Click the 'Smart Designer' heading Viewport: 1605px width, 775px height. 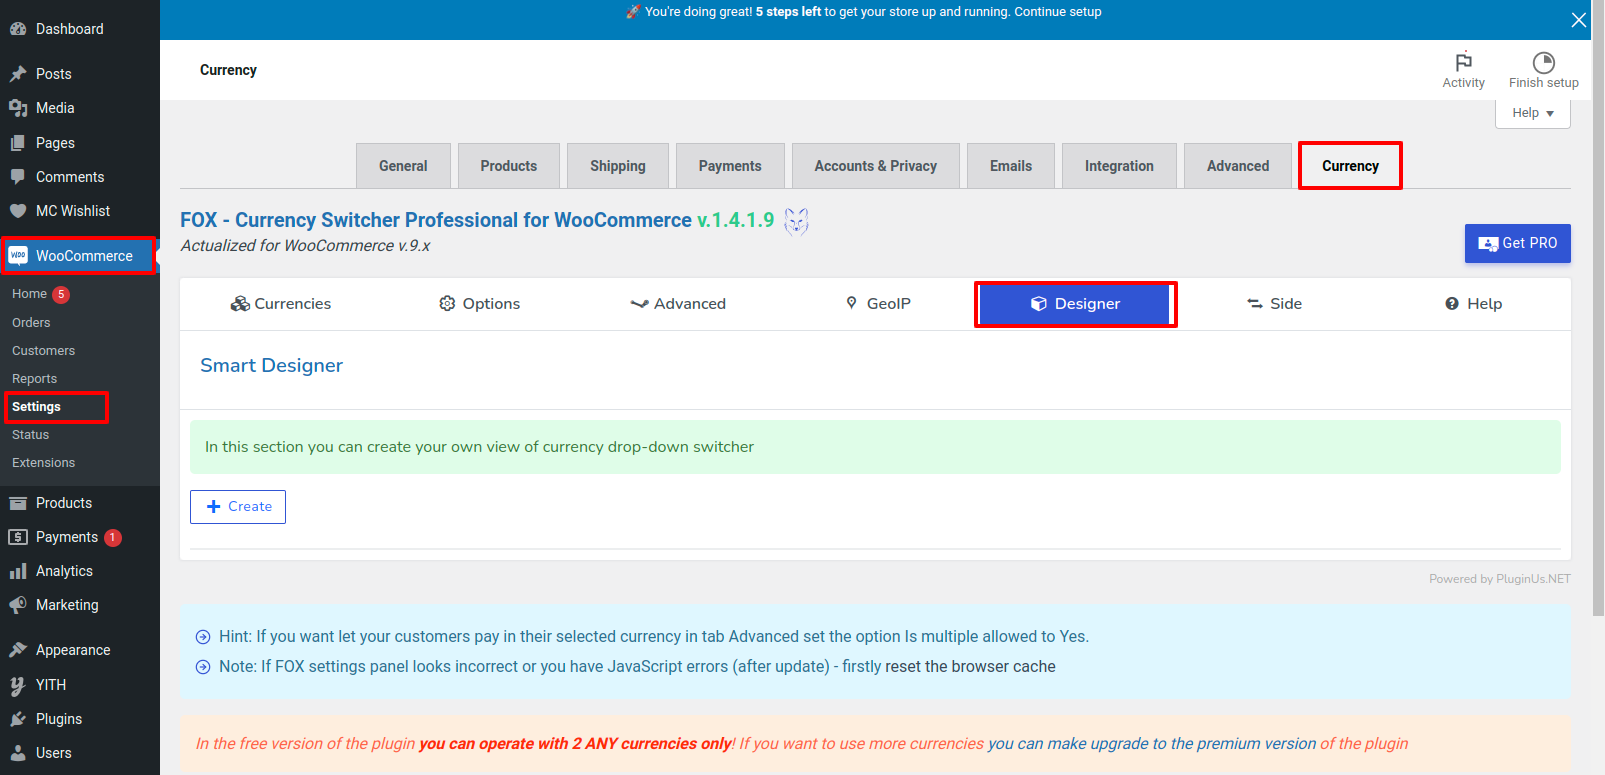click(x=271, y=366)
